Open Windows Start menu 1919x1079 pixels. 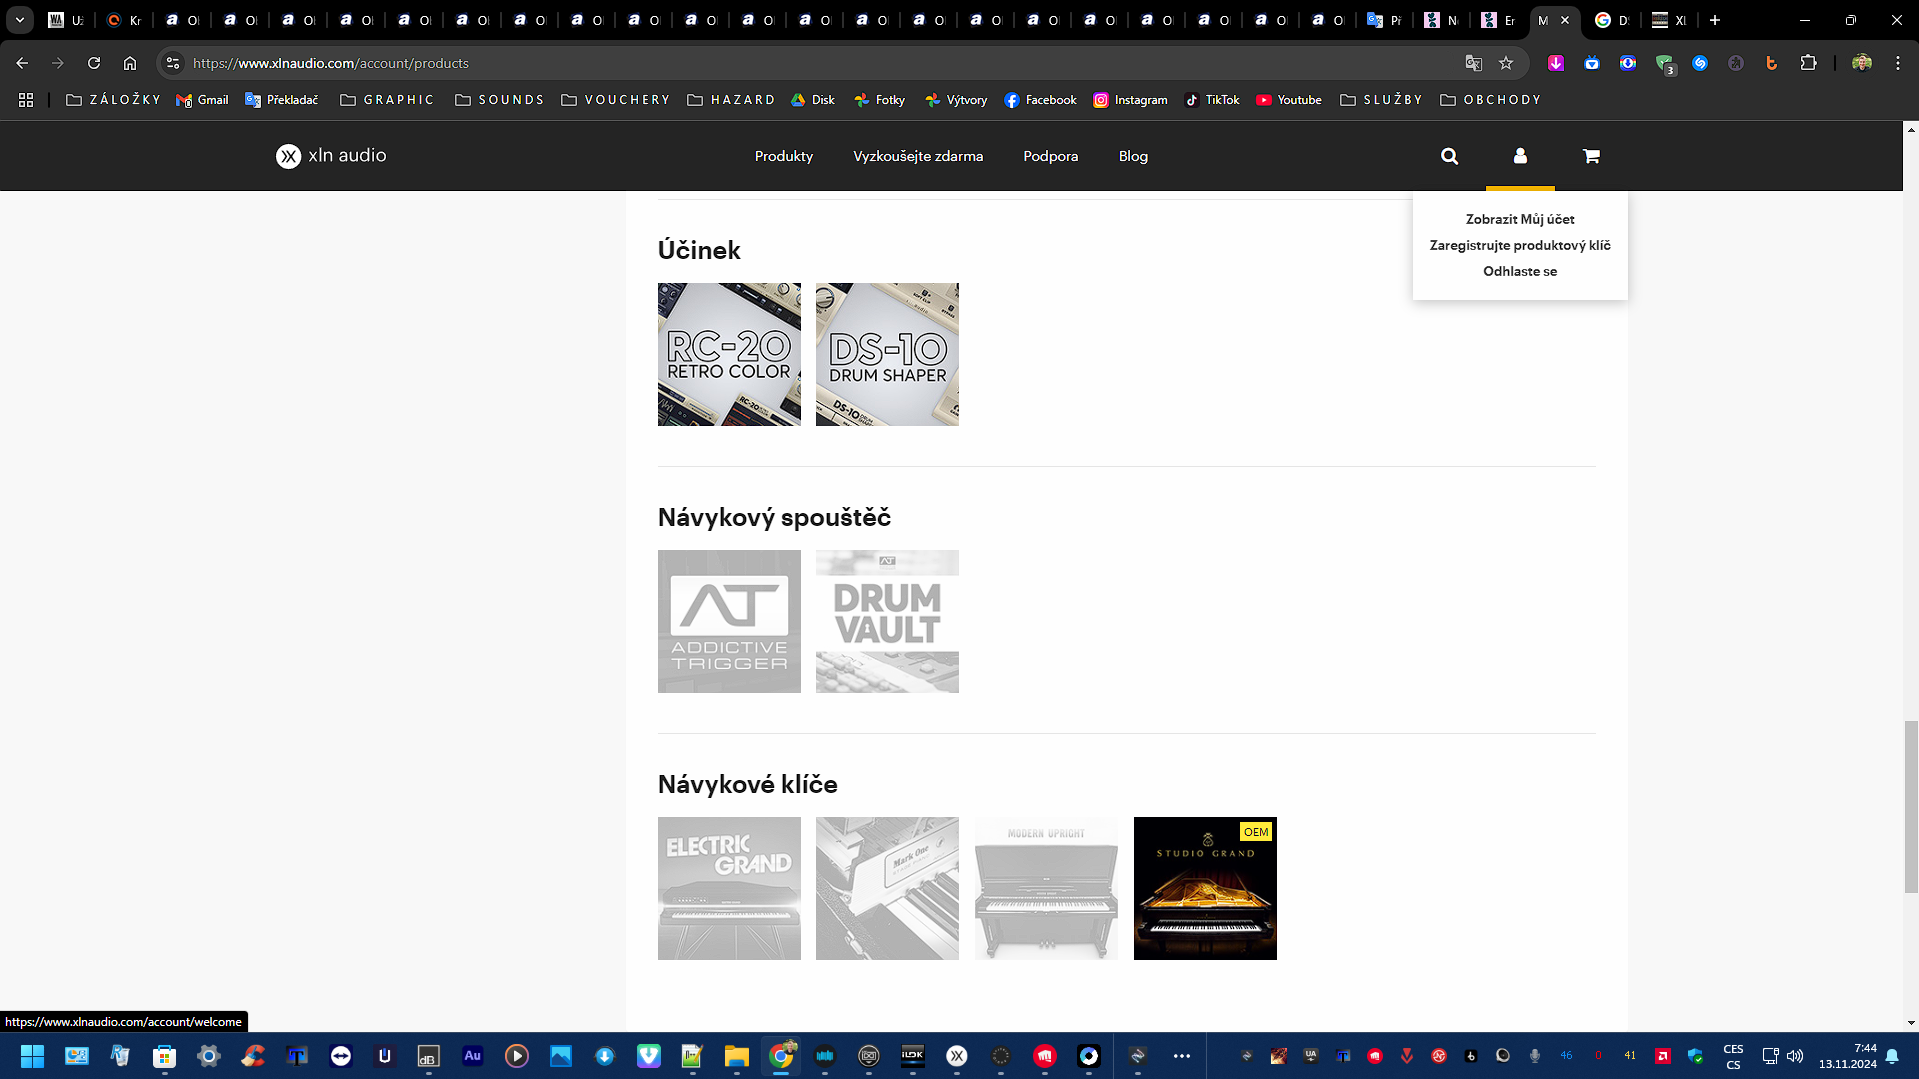(32, 1056)
